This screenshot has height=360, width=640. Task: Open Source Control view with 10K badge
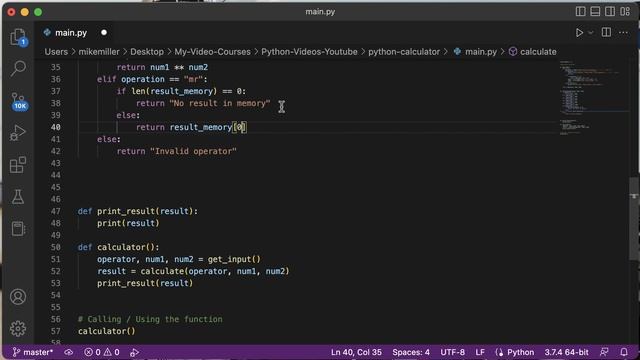tap(19, 101)
